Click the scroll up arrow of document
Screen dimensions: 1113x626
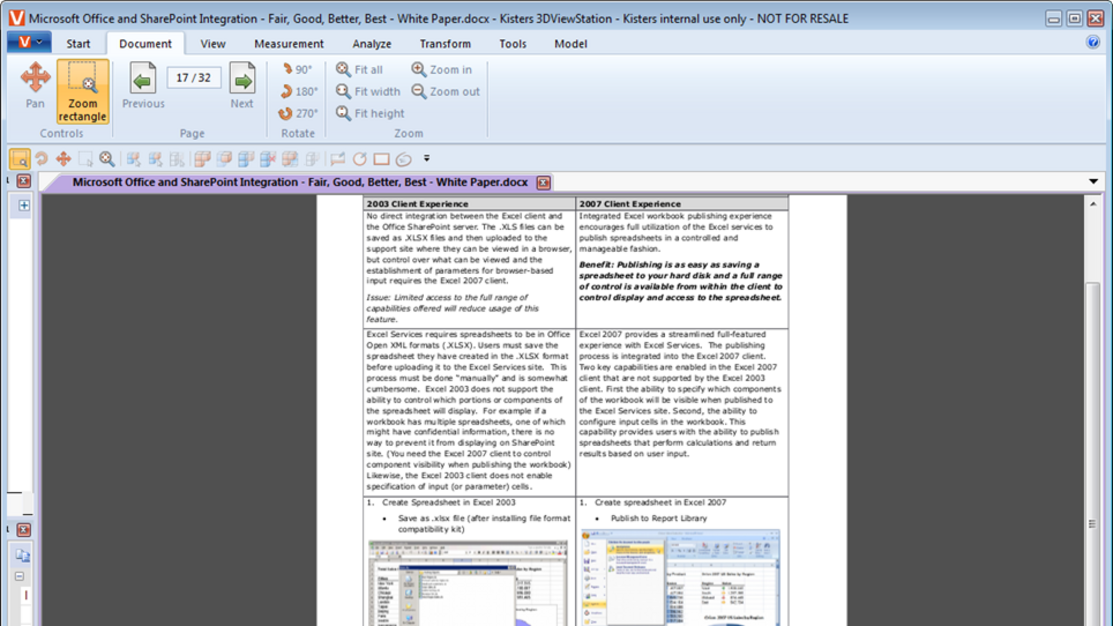(1093, 204)
